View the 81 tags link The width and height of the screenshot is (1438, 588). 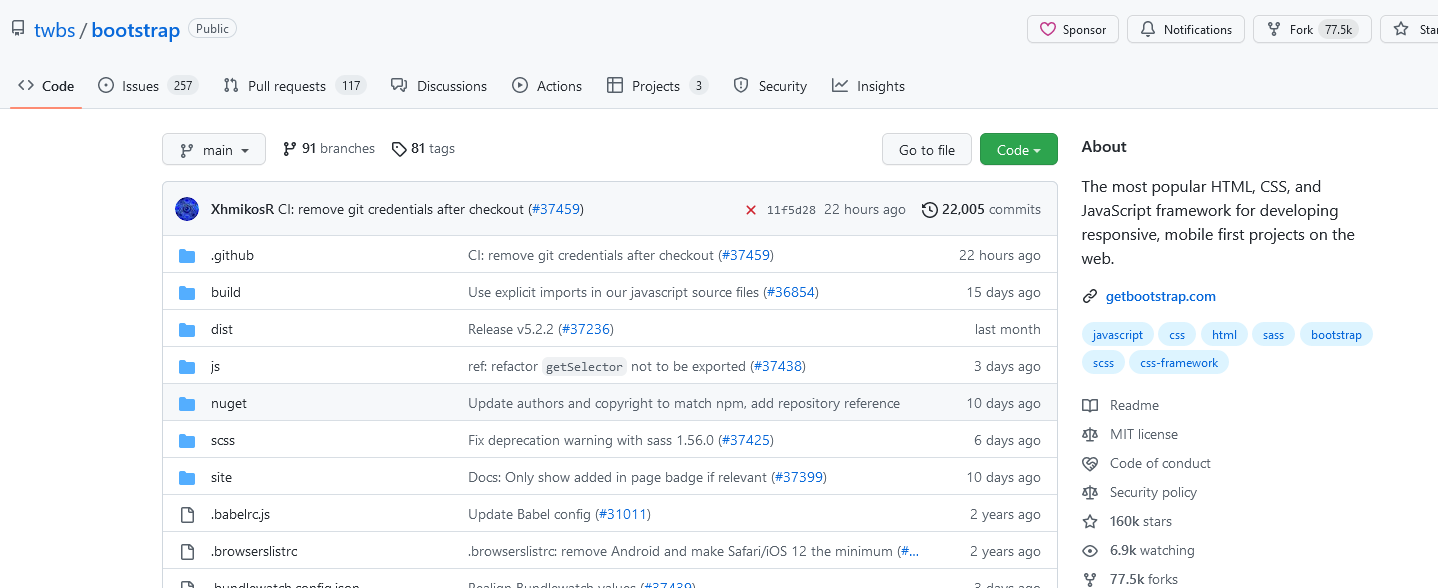423,149
